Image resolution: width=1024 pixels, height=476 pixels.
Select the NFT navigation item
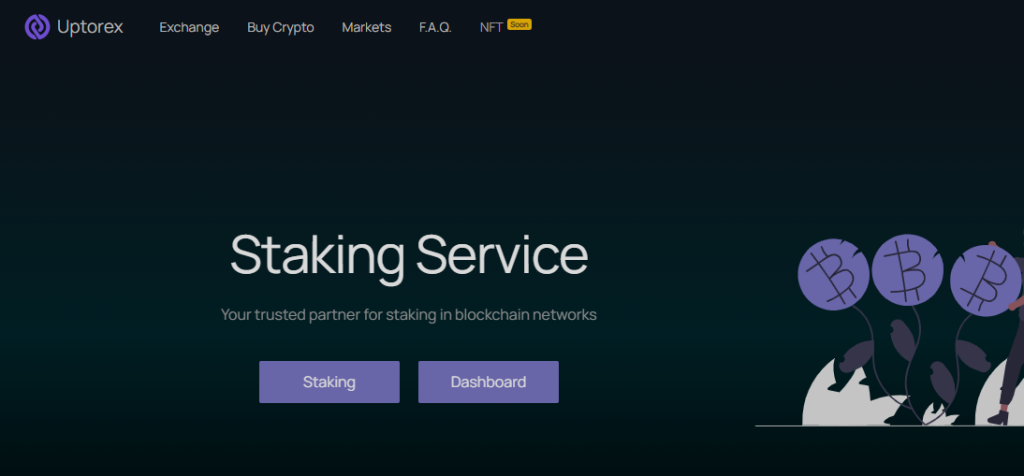click(x=491, y=27)
